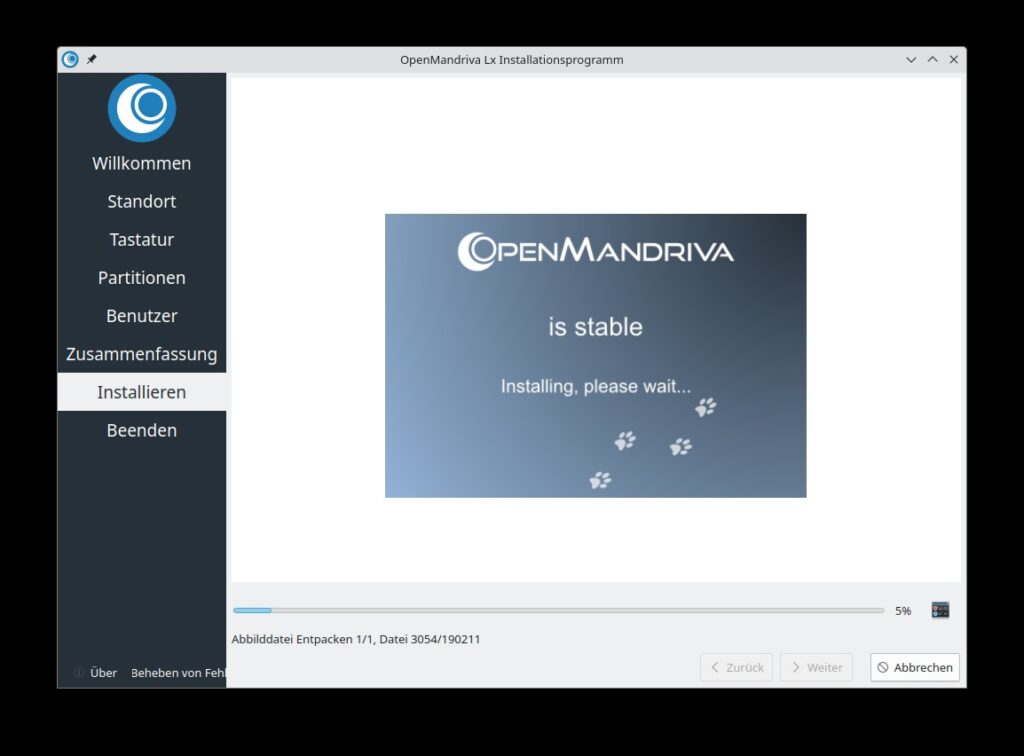Viewport: 1024px width, 756px height.
Task: Click the OpenMandriva logo in the sidebar
Action: [x=142, y=108]
